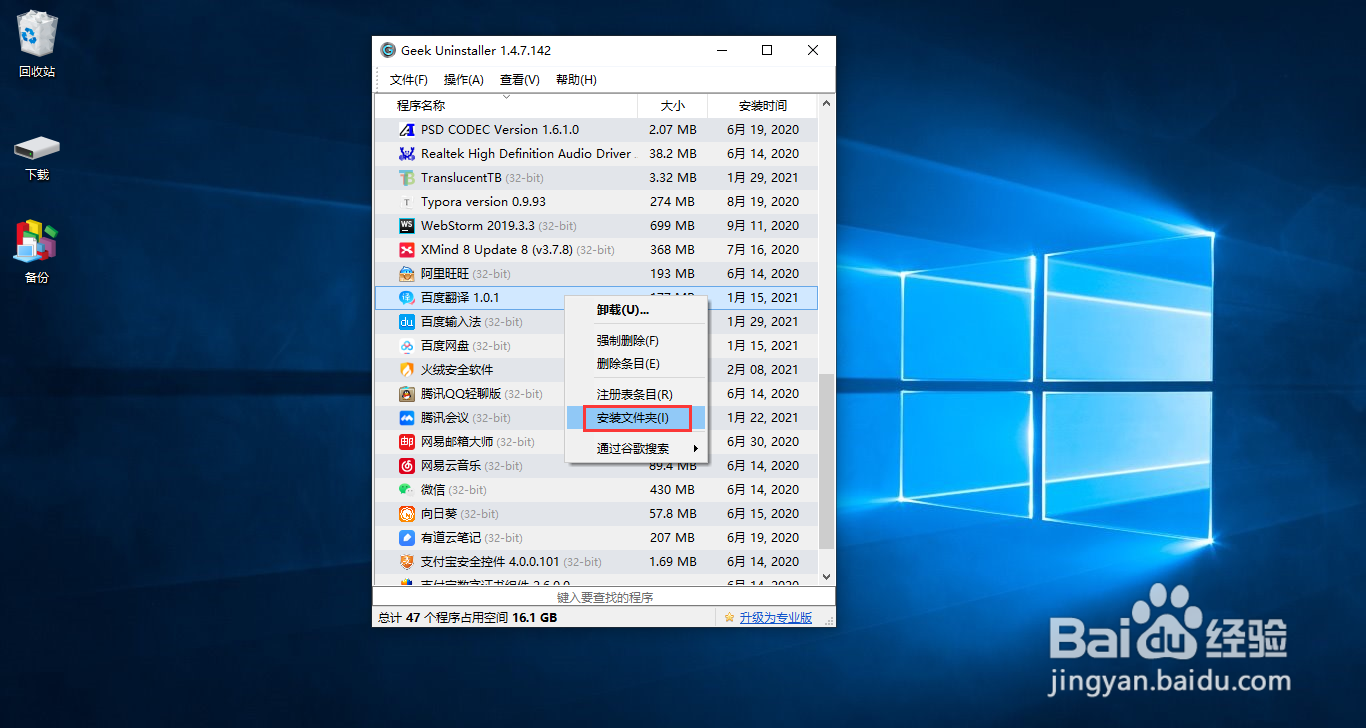The width and height of the screenshot is (1366, 728).
Task: Choose 强制删除(F) in the context menu
Action: [x=637, y=341]
